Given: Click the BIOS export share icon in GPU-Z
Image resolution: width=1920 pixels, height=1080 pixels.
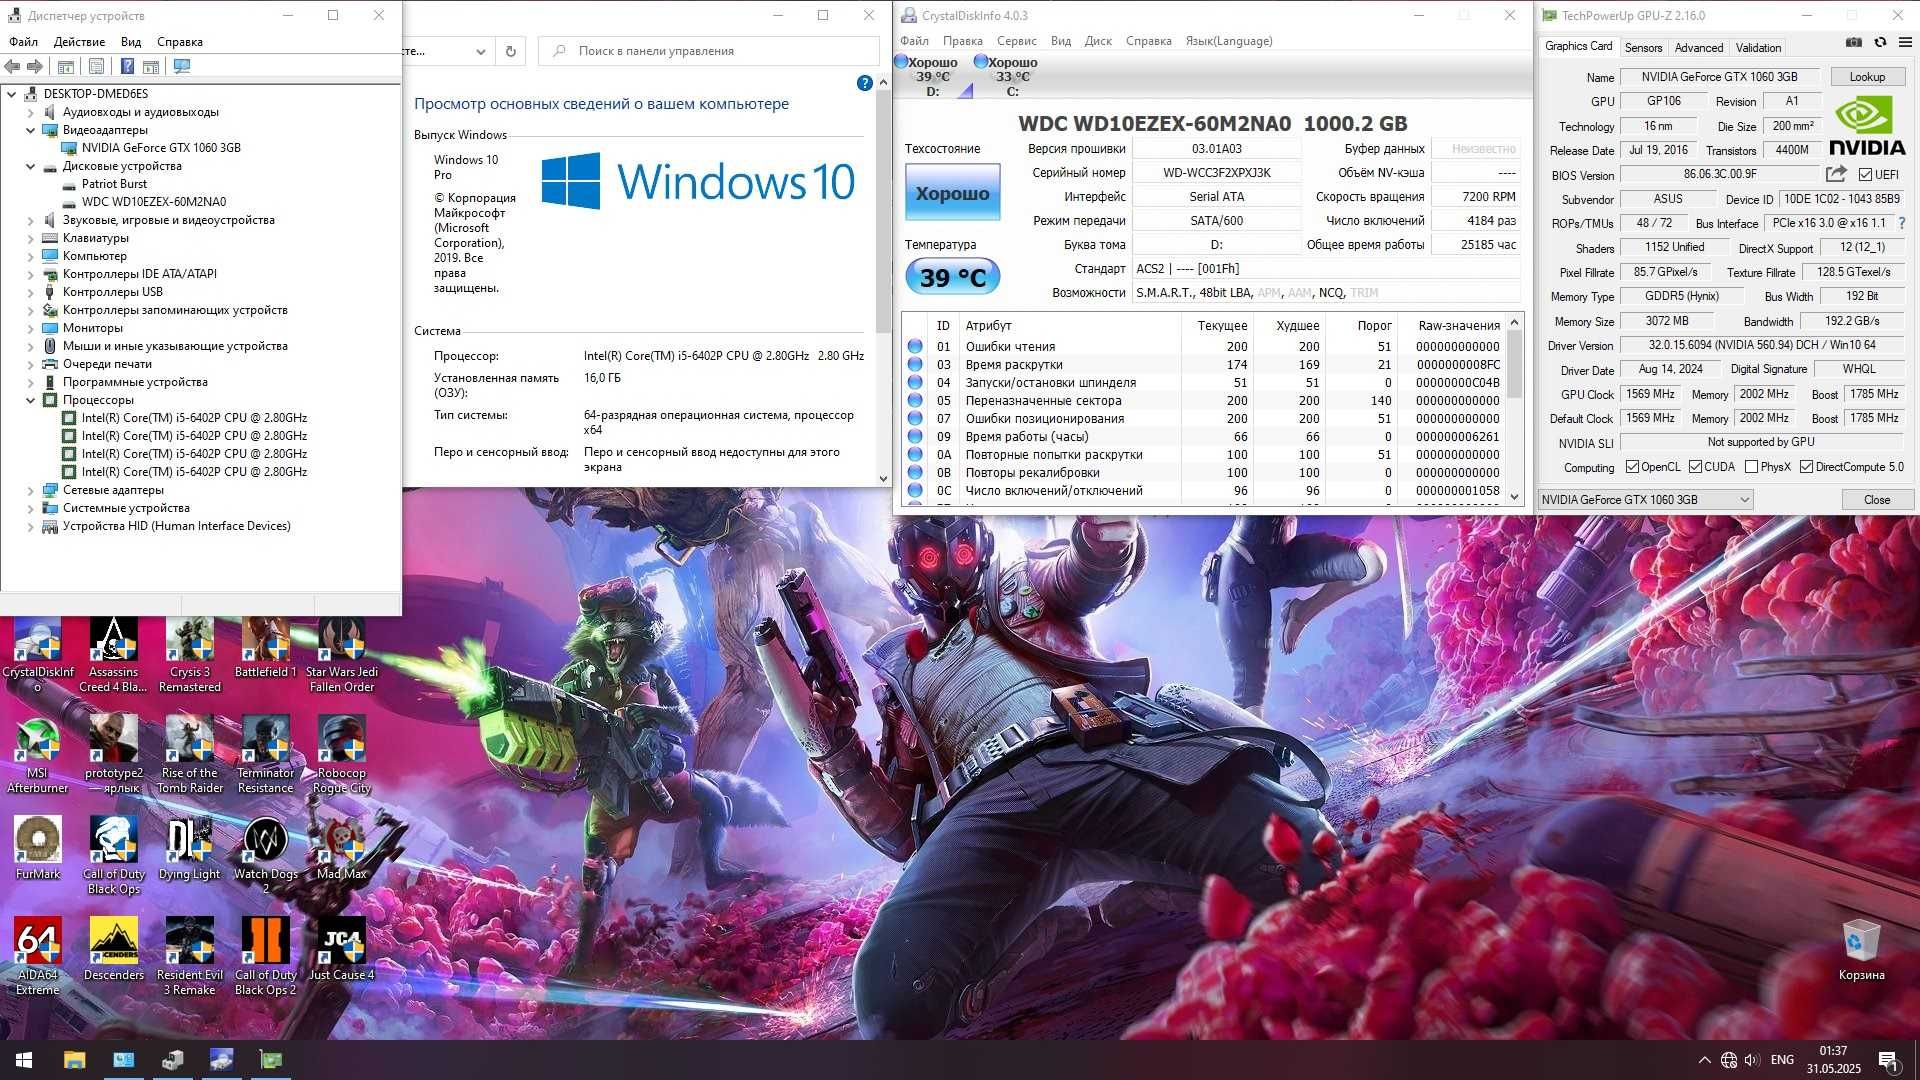Looking at the screenshot, I should click(x=1836, y=174).
